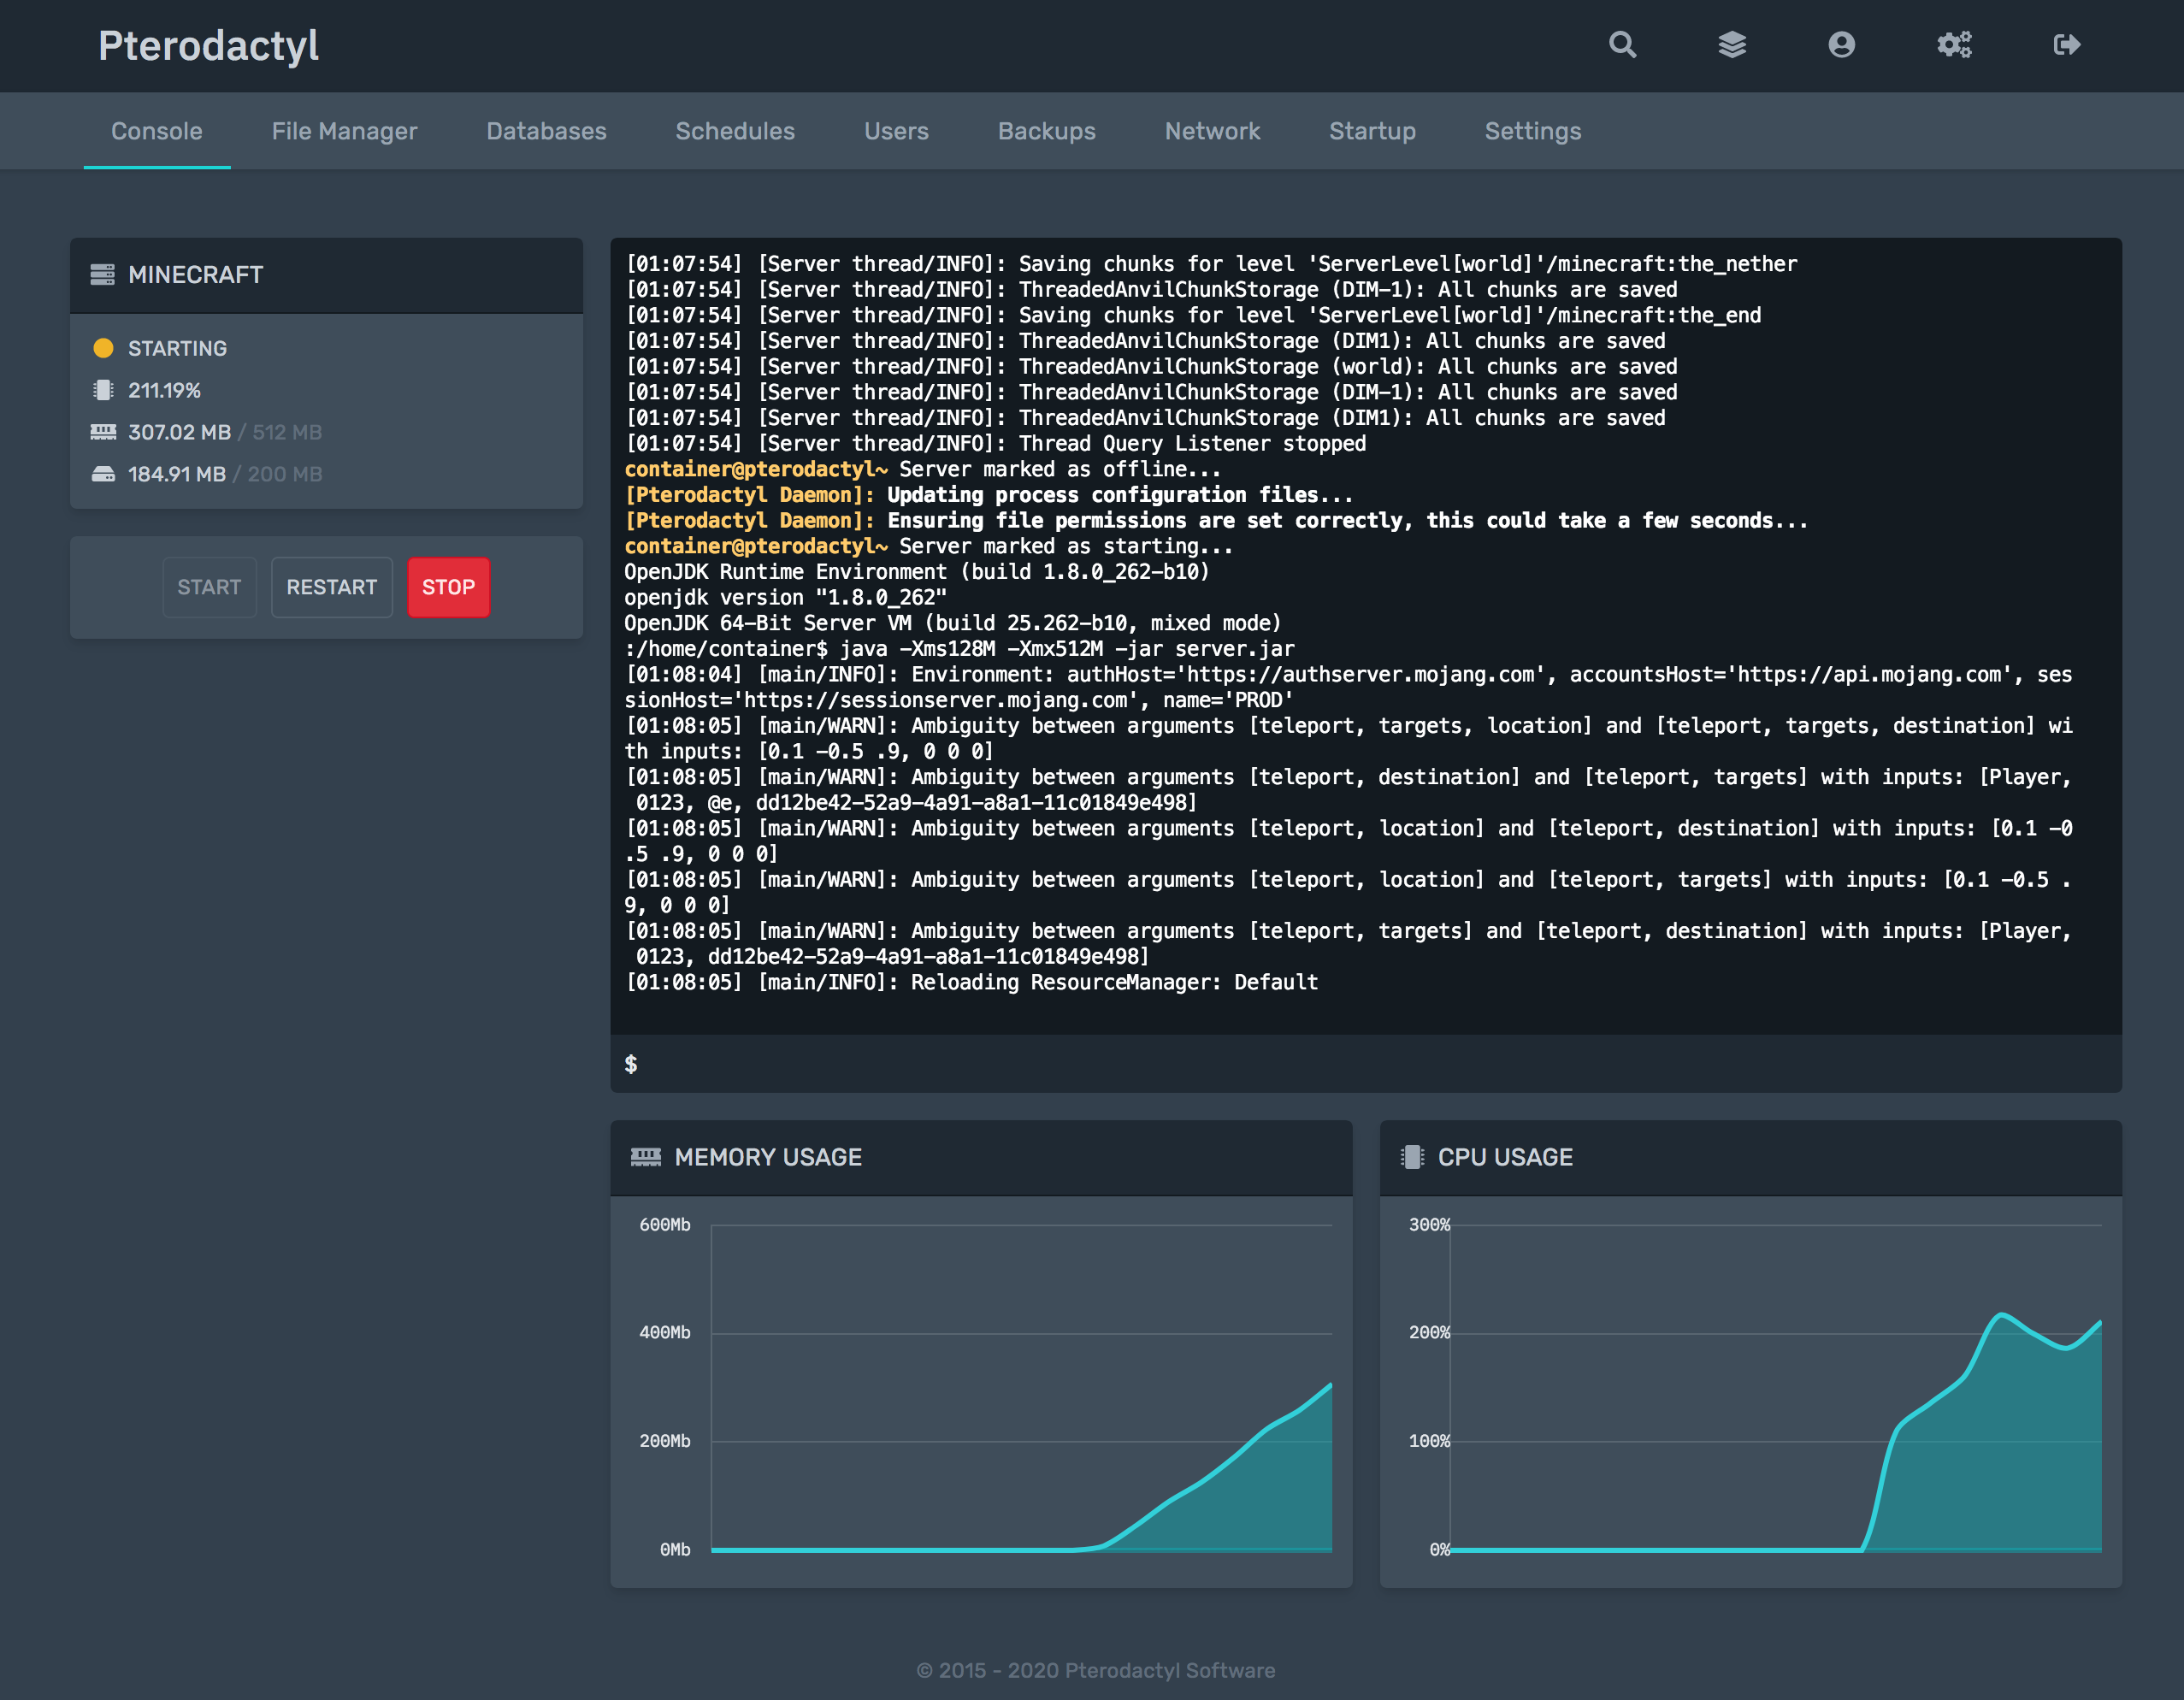Screen dimensions: 2184x1700
Task: Open admin settings cogs icon
Action: [x=1954, y=45]
